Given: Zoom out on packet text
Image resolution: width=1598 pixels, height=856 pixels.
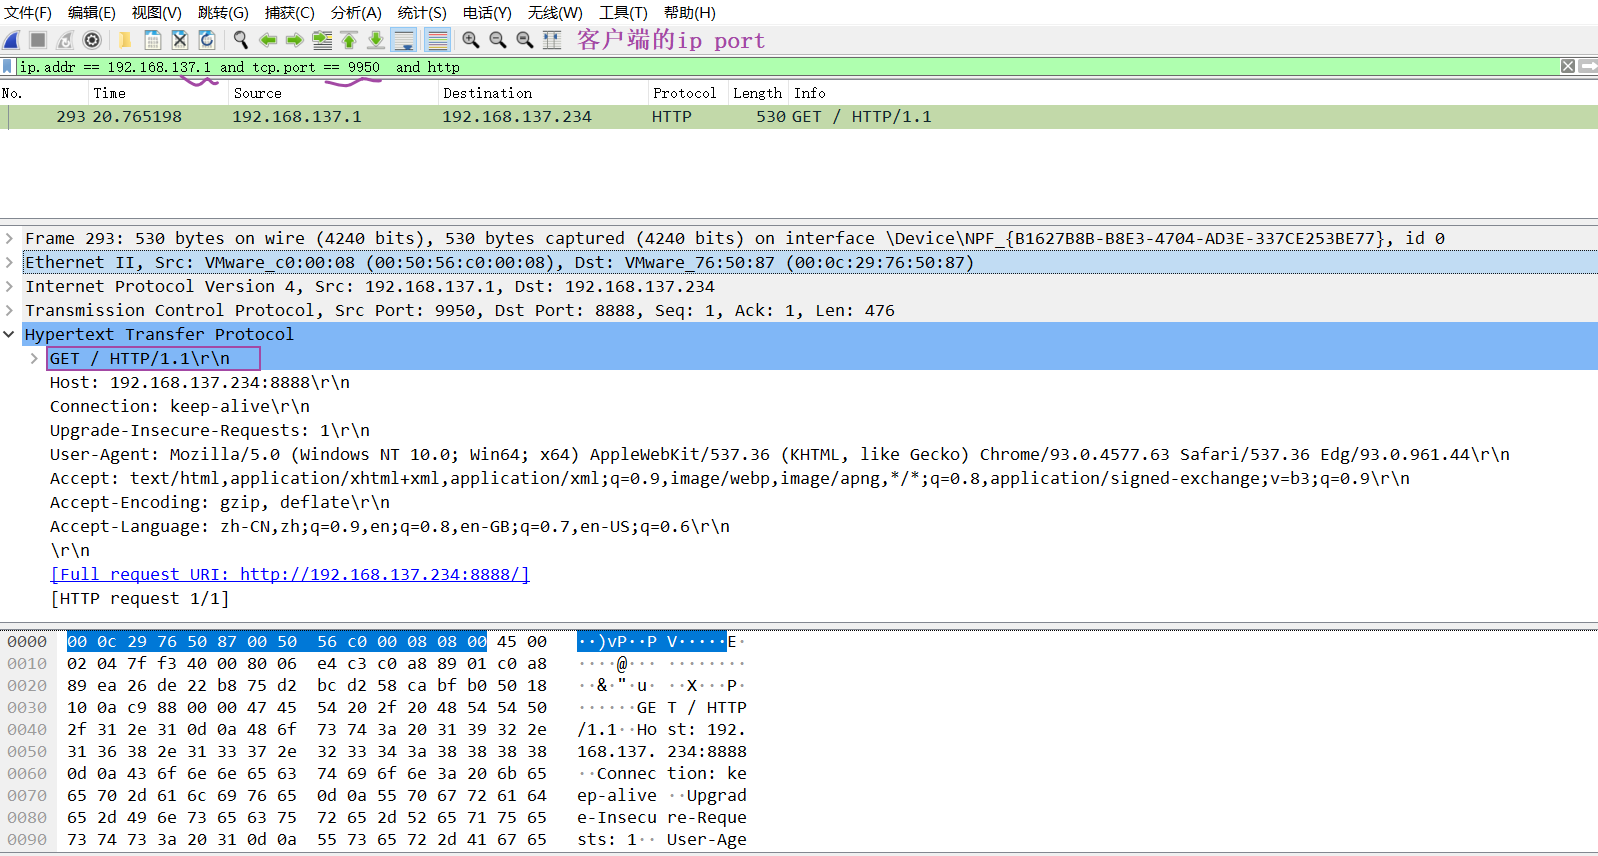Looking at the screenshot, I should 498,40.
